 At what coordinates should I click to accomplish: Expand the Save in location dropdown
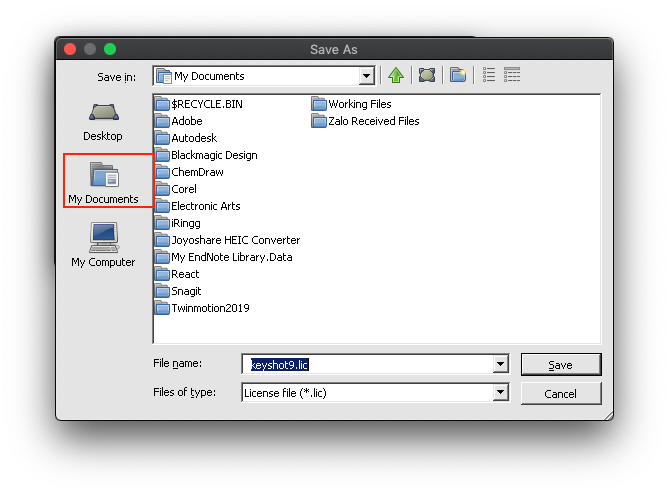click(x=366, y=76)
